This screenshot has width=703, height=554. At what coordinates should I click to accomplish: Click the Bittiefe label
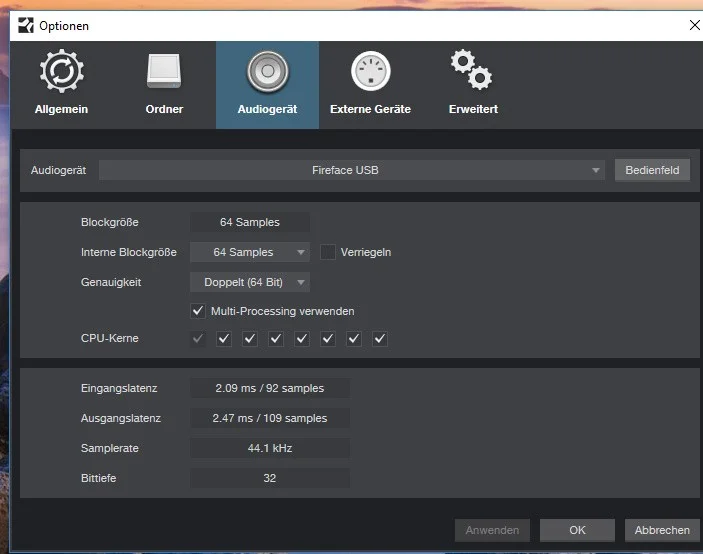click(98, 478)
